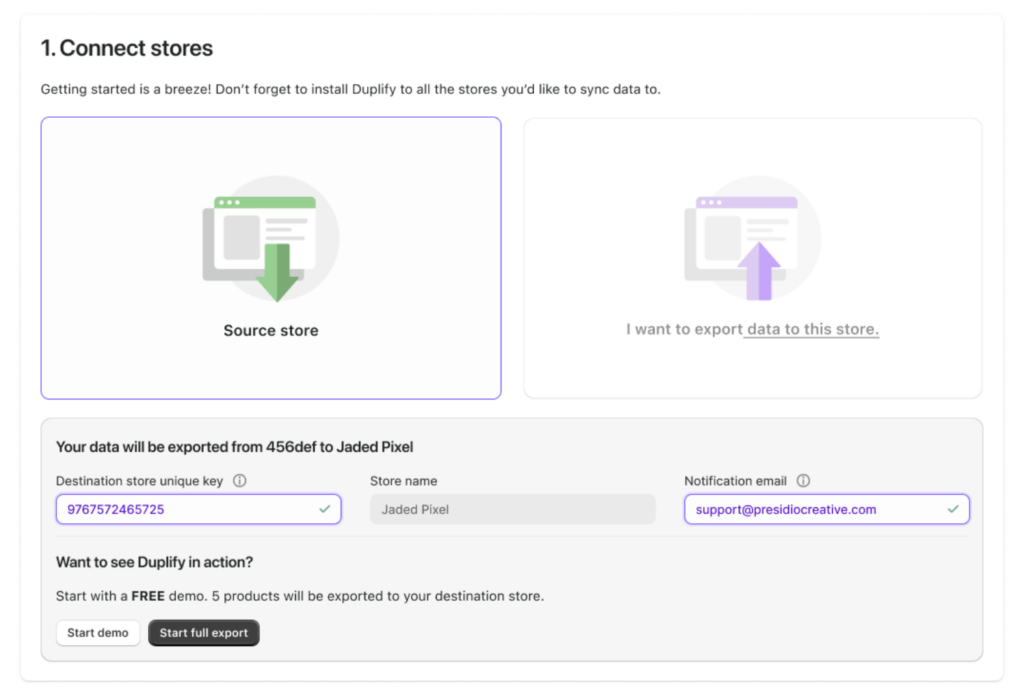1024x692 pixels.
Task: Click the Notification email input field
Action: pos(810,509)
